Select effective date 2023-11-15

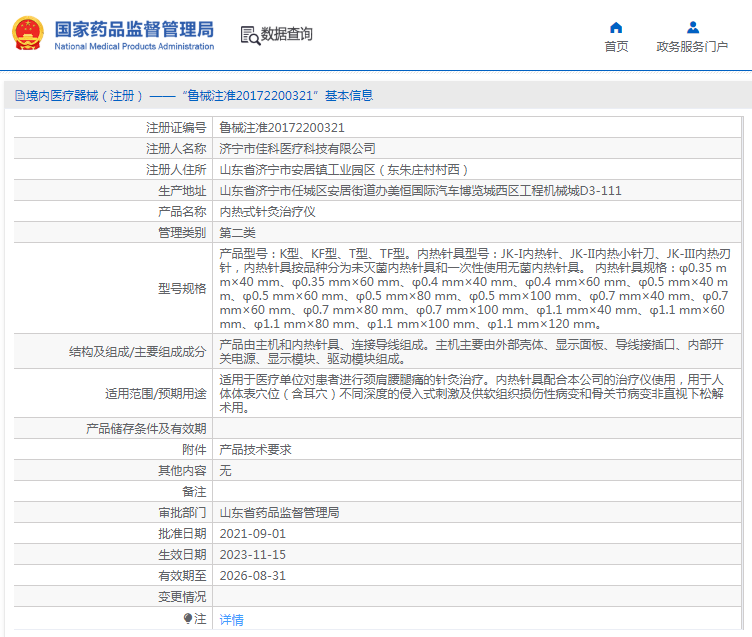(x=253, y=554)
